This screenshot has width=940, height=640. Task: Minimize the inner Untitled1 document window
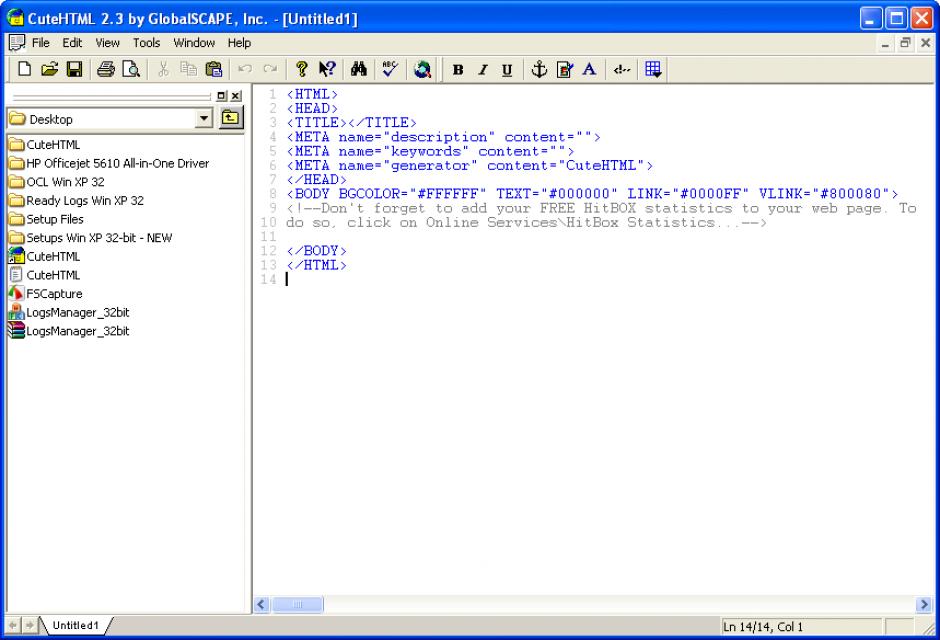(885, 43)
